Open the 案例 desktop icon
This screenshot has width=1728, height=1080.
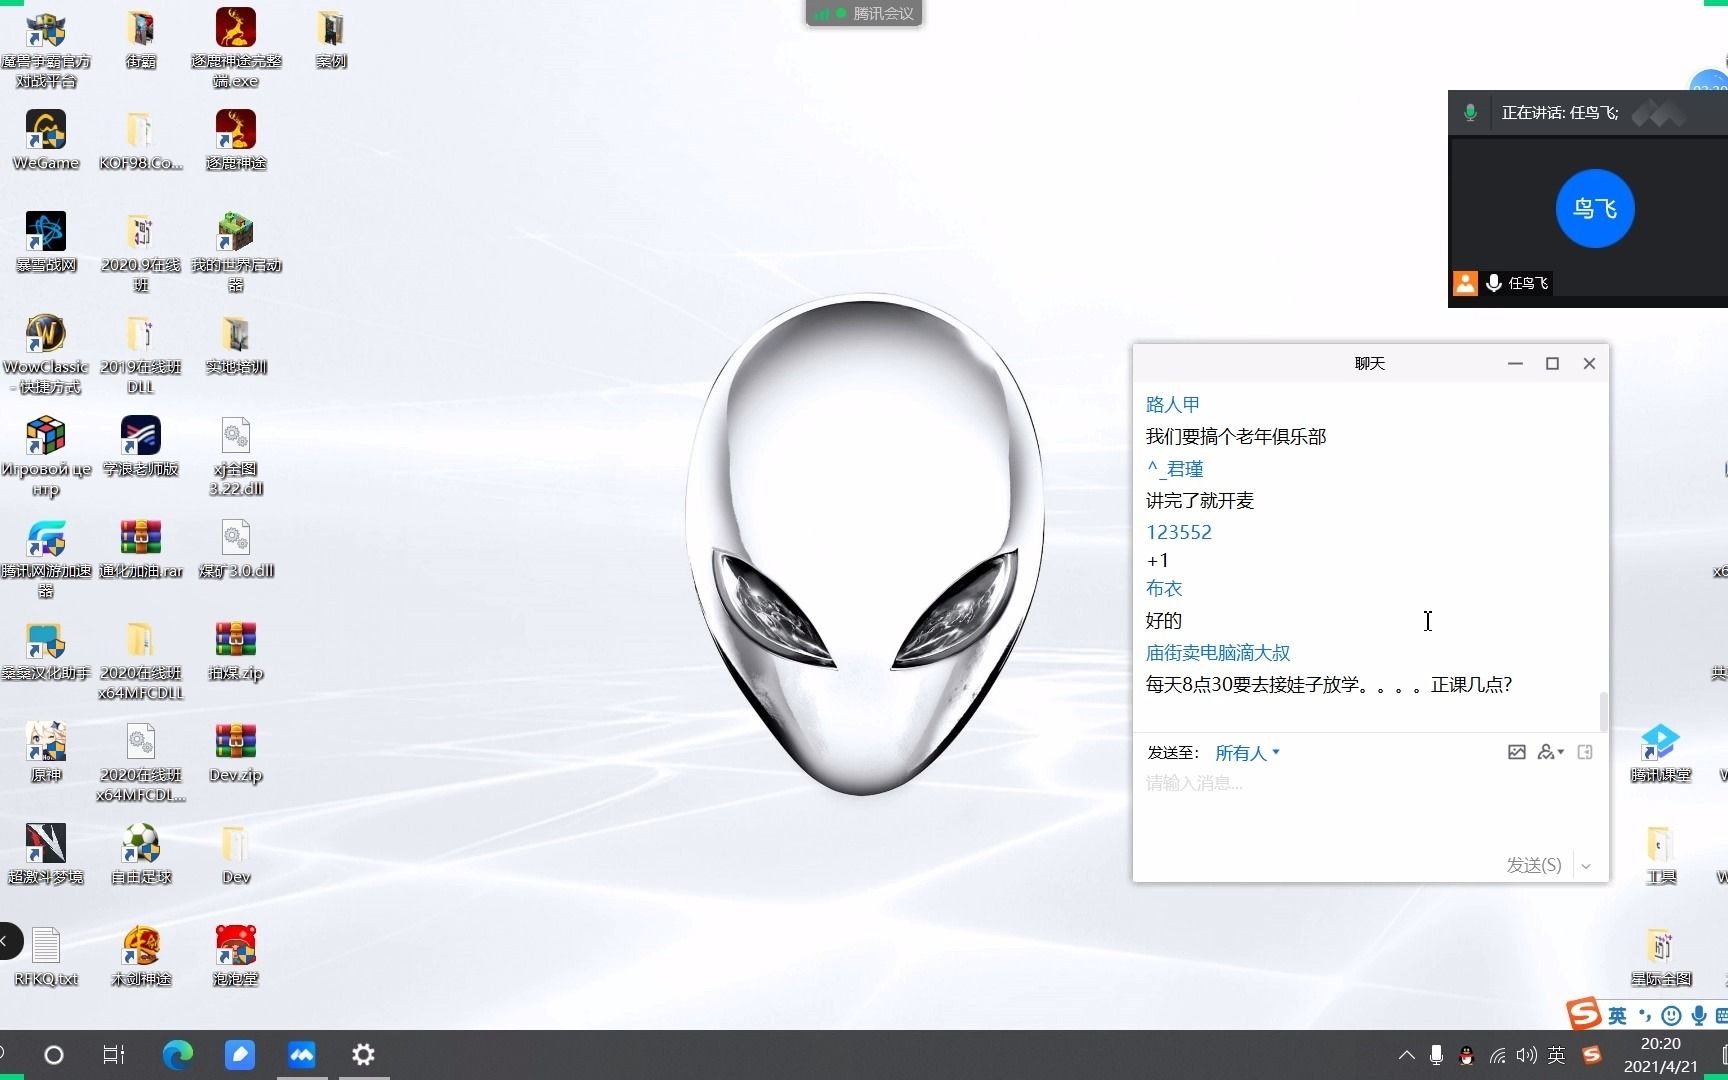(x=331, y=39)
